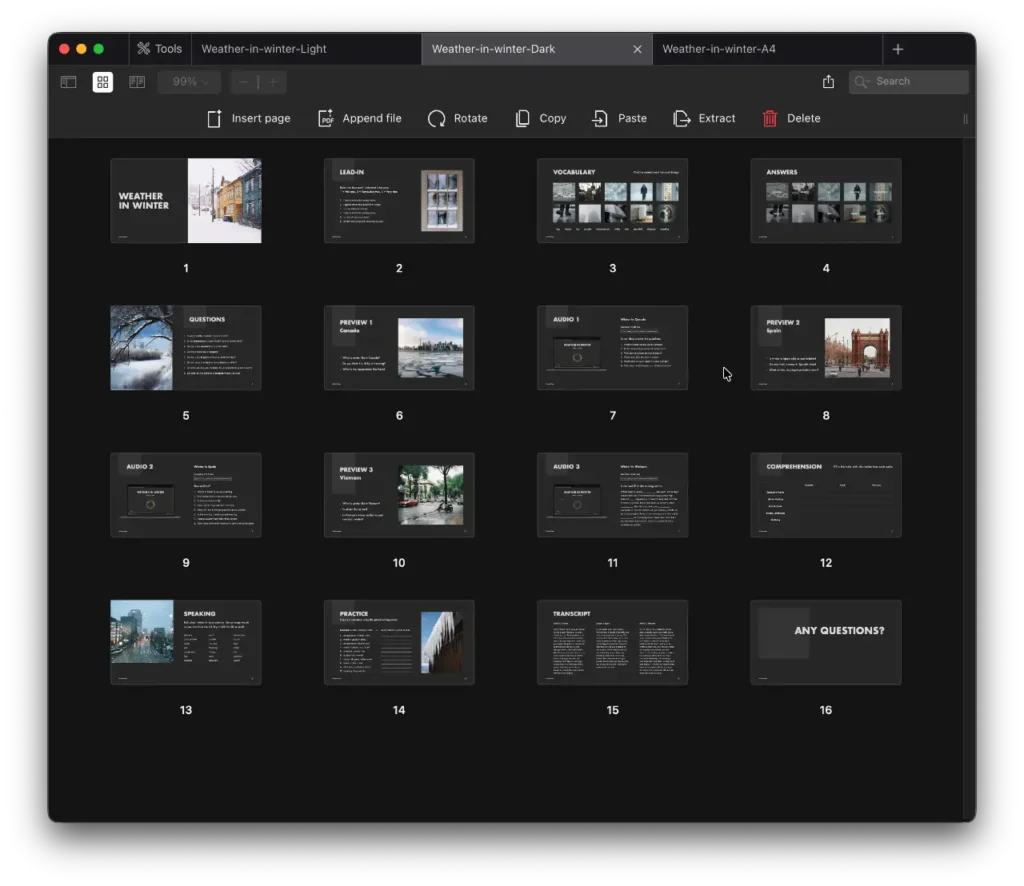Open the 99% zoom level dropdown

tap(189, 82)
